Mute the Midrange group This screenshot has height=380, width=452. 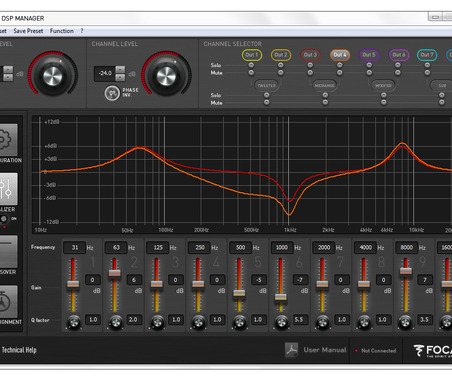click(x=325, y=103)
